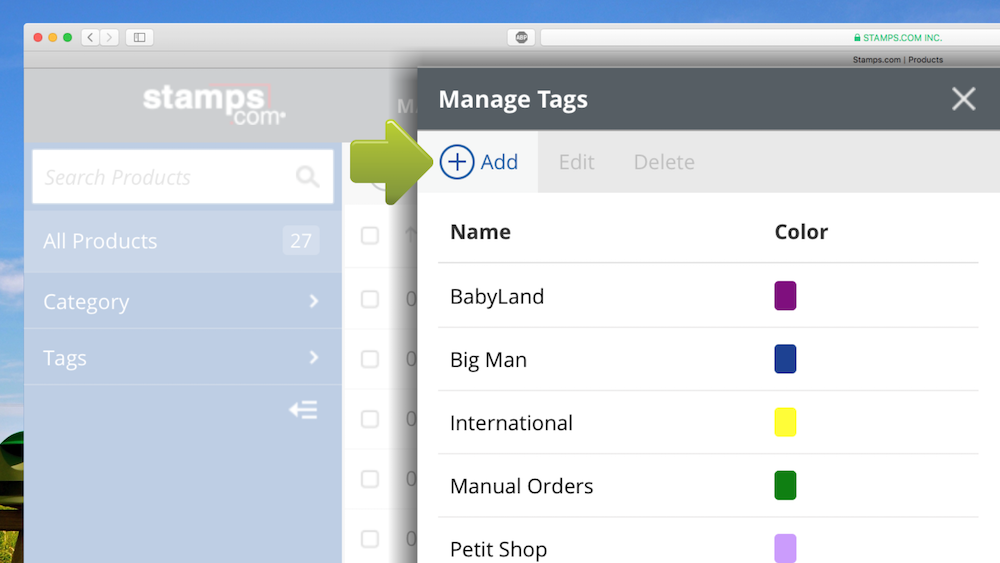This screenshot has height=563, width=1000.
Task: Click the Add label text
Action: point(499,162)
